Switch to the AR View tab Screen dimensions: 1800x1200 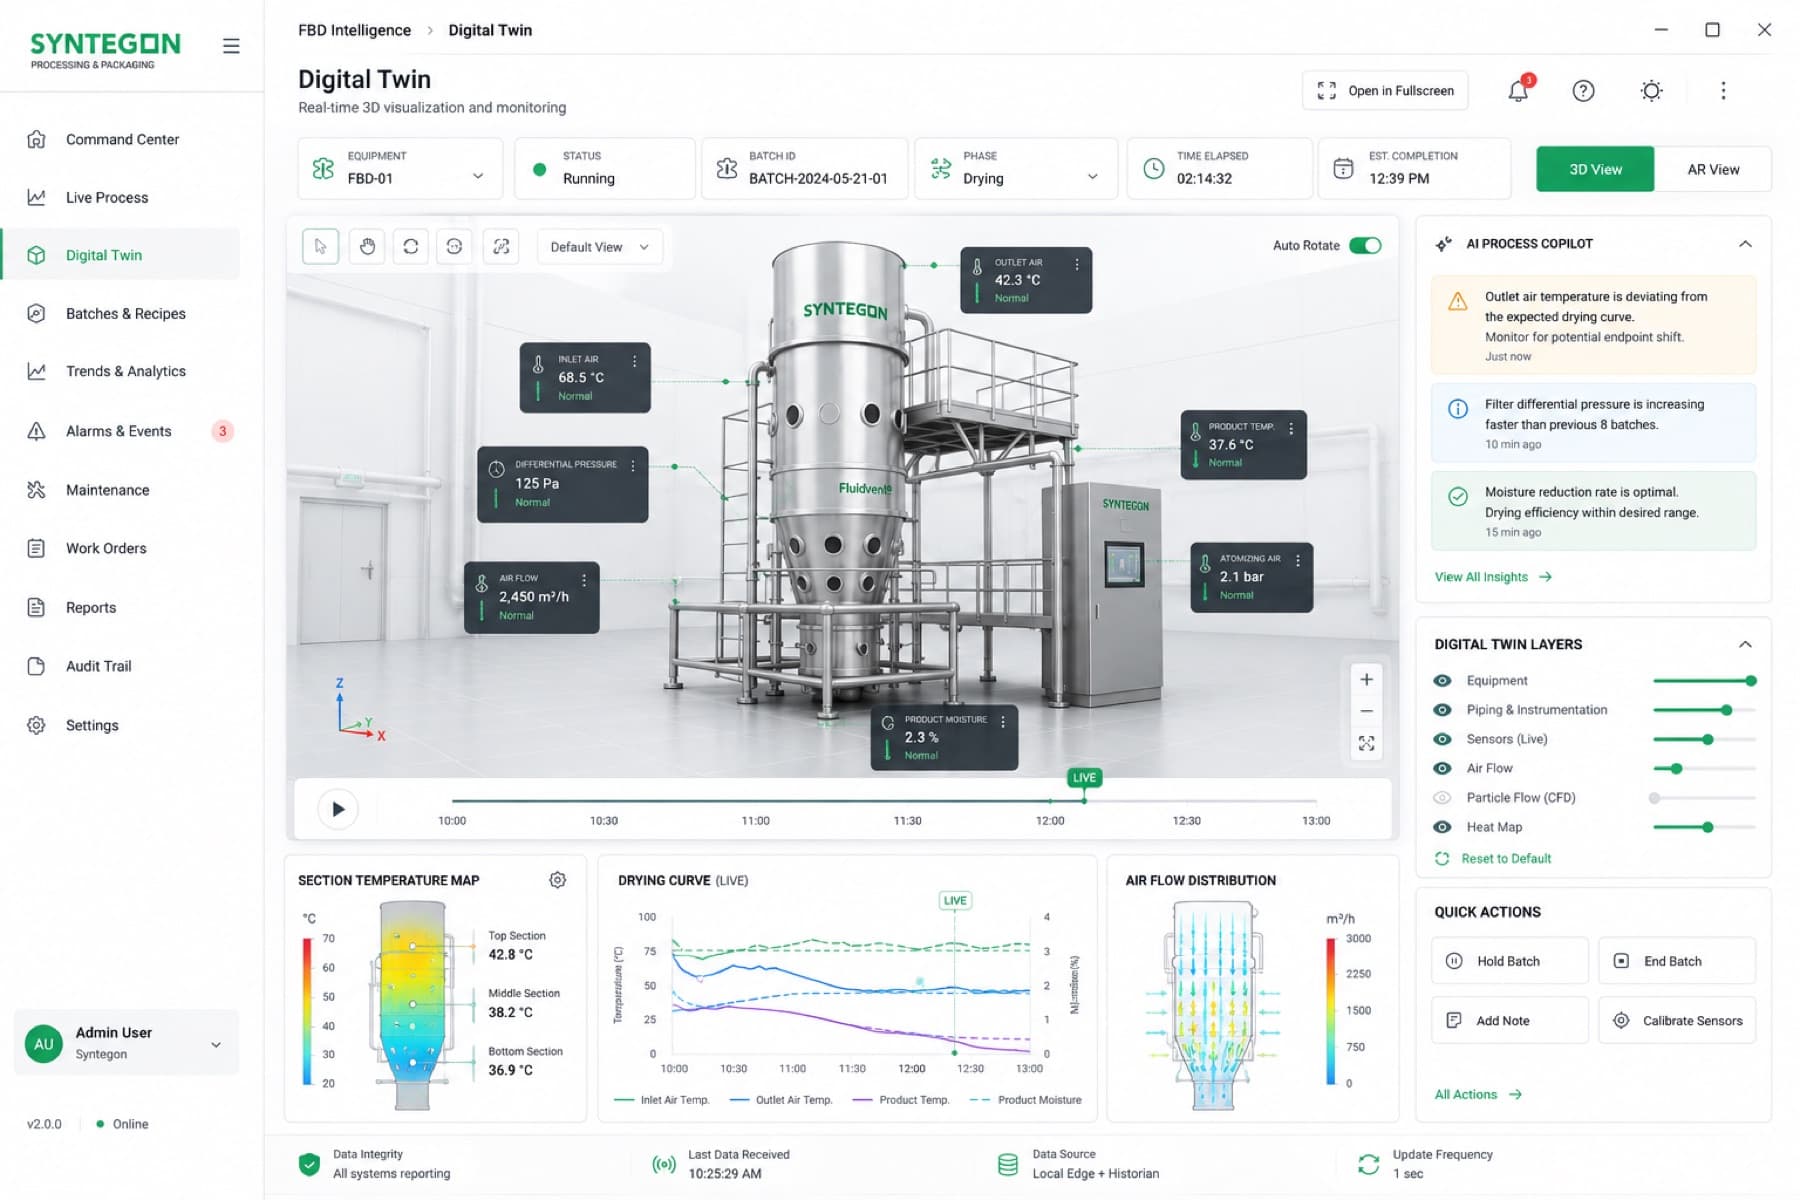pos(1713,169)
